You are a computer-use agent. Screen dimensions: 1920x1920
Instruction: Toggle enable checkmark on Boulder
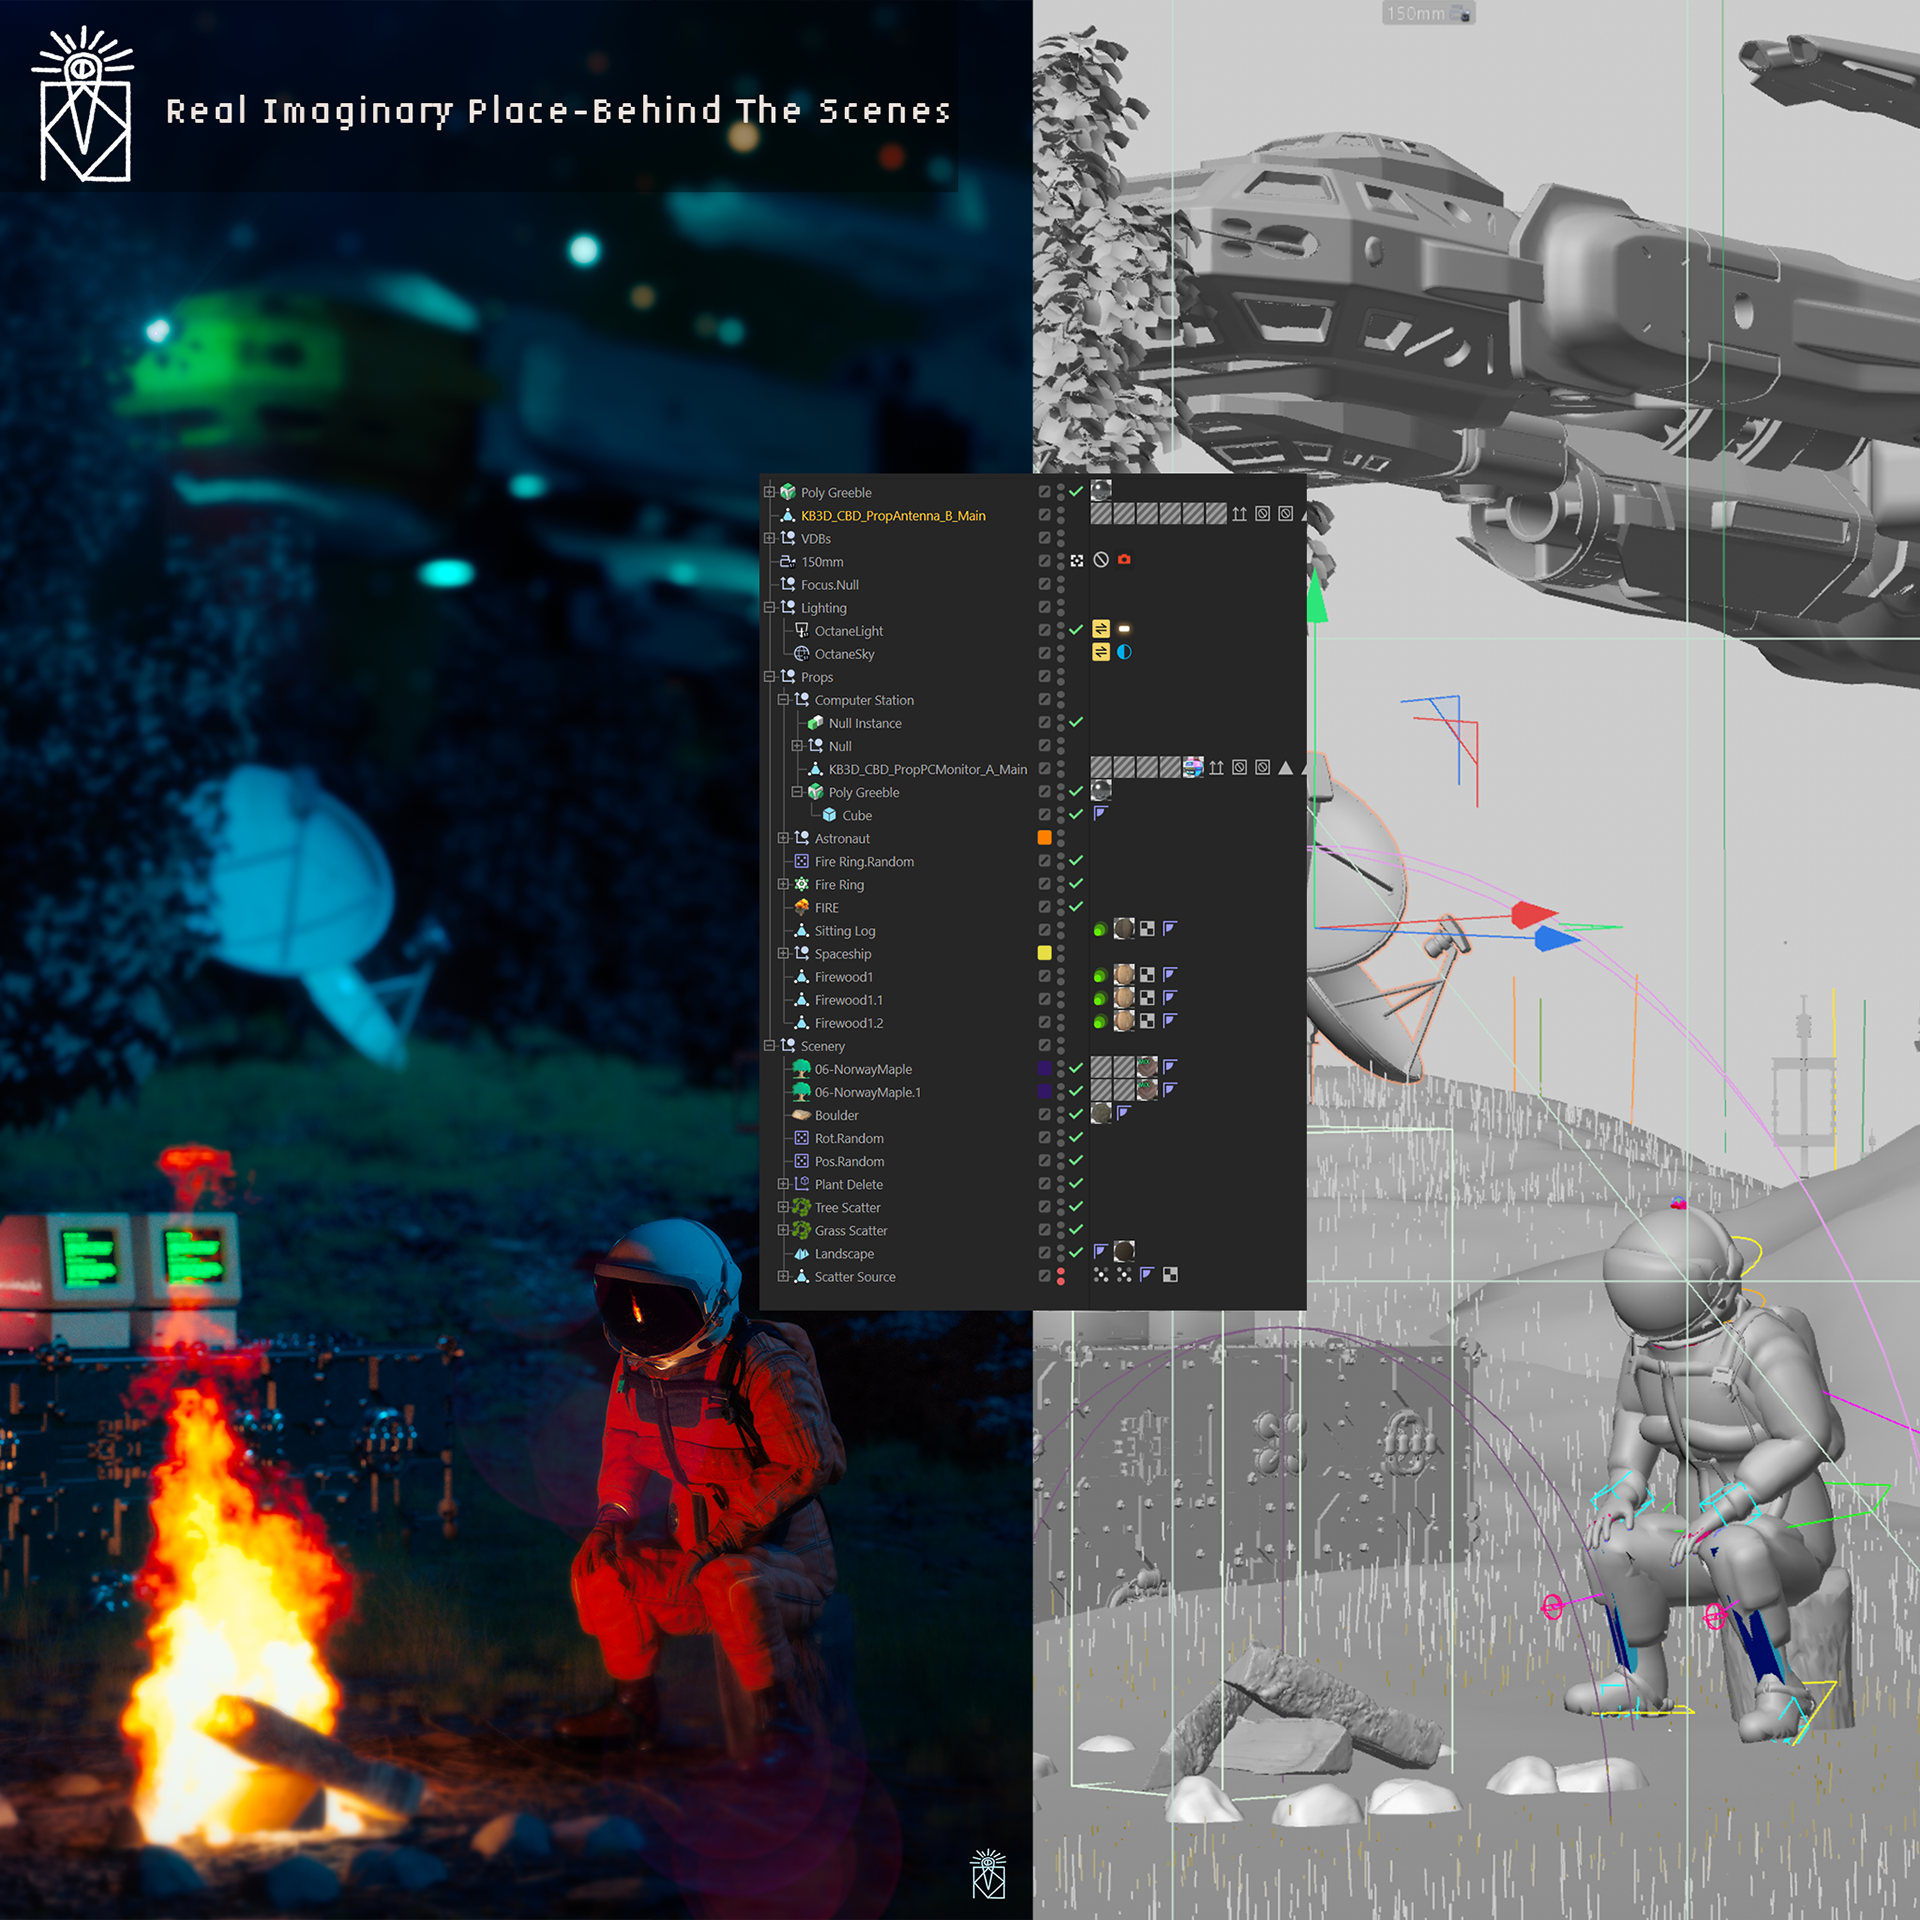pyautogui.click(x=1076, y=1114)
